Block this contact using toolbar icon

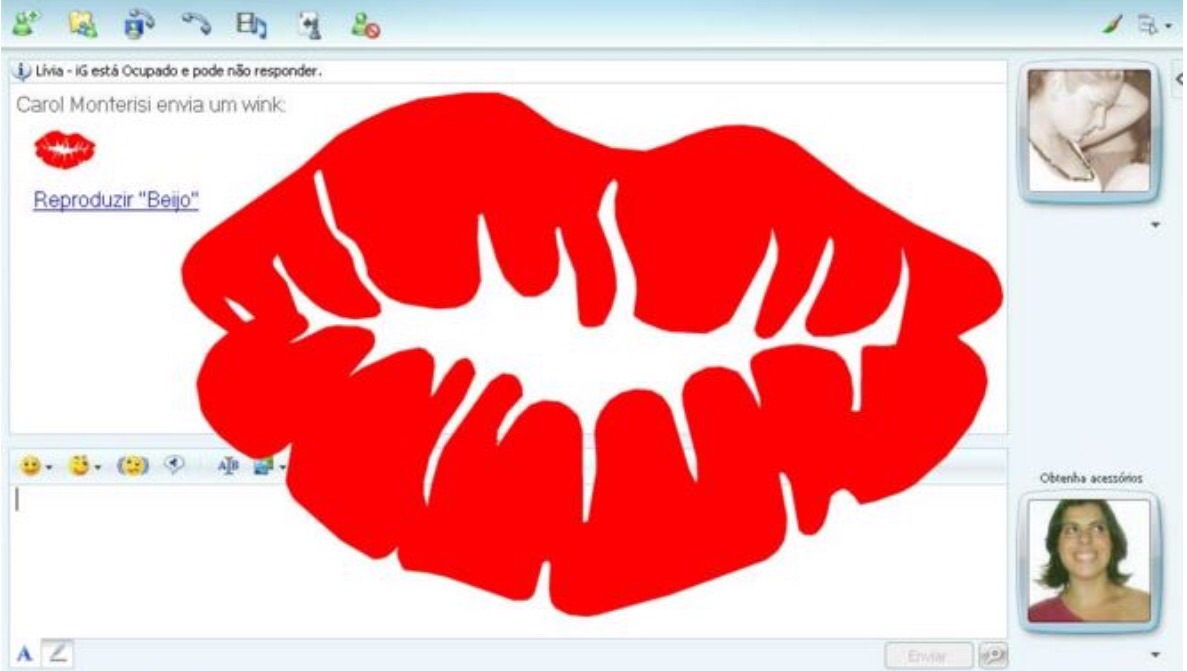click(x=361, y=22)
